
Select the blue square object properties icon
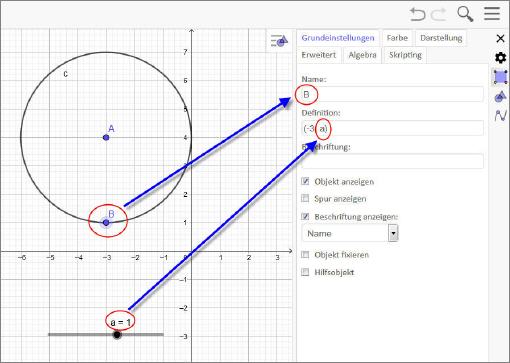click(501, 77)
